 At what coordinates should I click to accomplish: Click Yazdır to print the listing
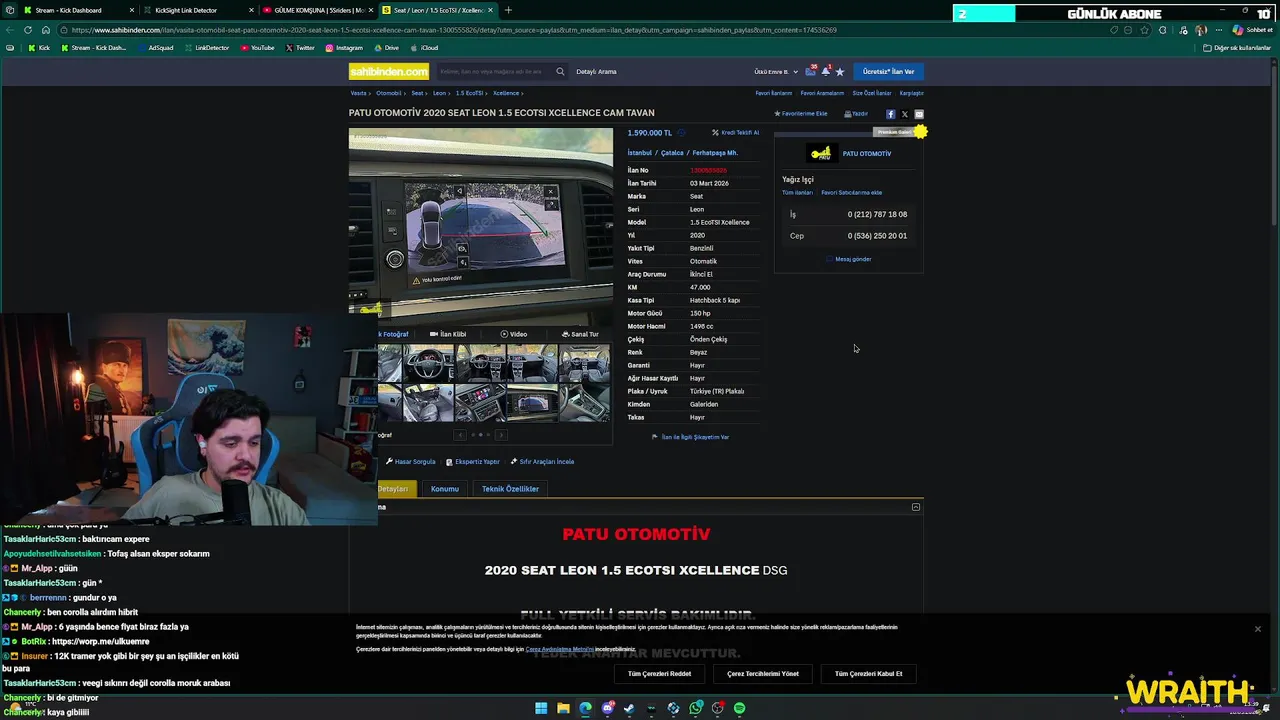coord(856,114)
